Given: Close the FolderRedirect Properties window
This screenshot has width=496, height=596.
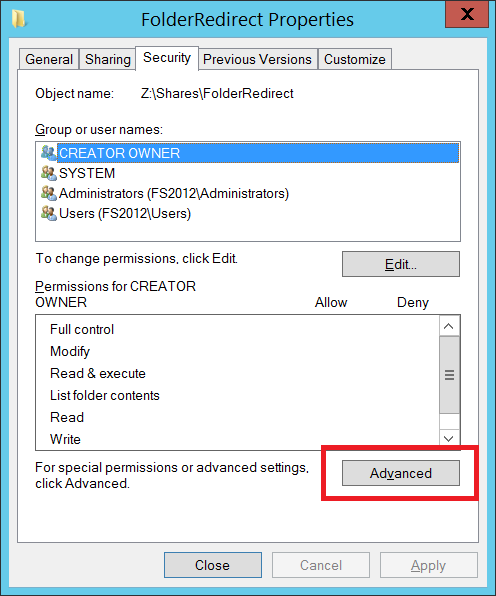Looking at the screenshot, I should click(467, 14).
